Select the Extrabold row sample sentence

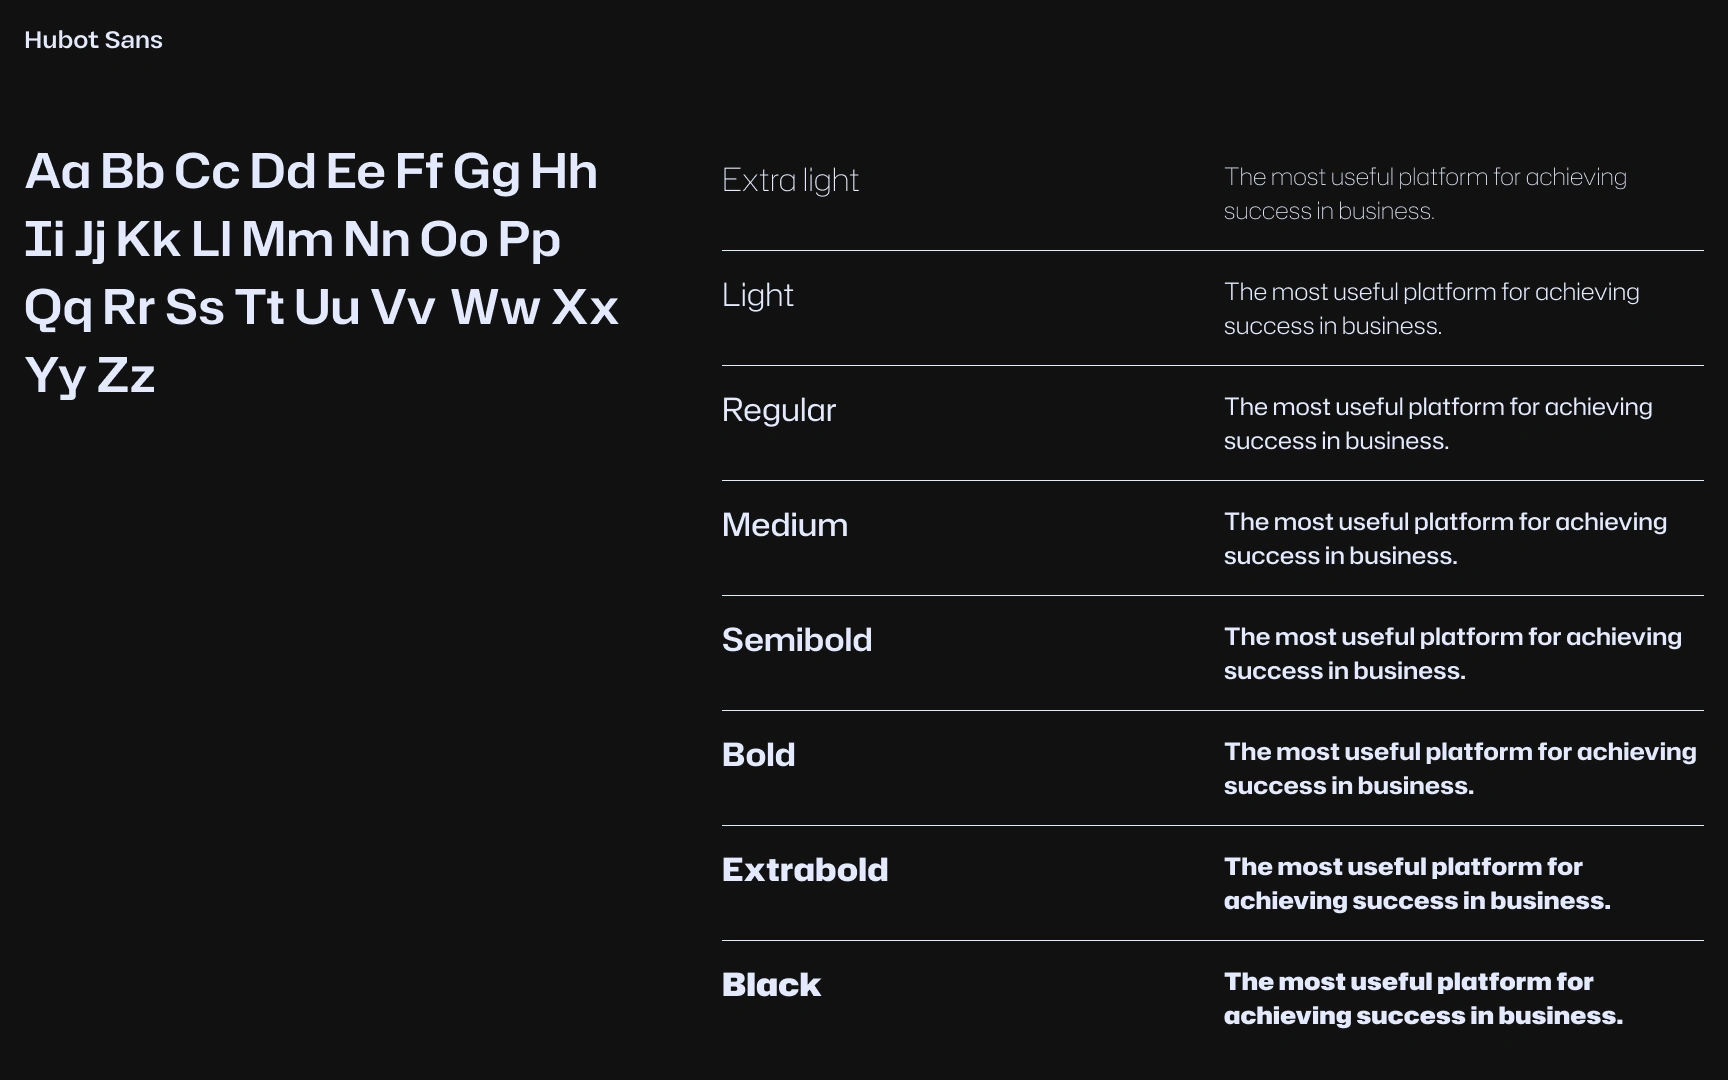click(1416, 884)
